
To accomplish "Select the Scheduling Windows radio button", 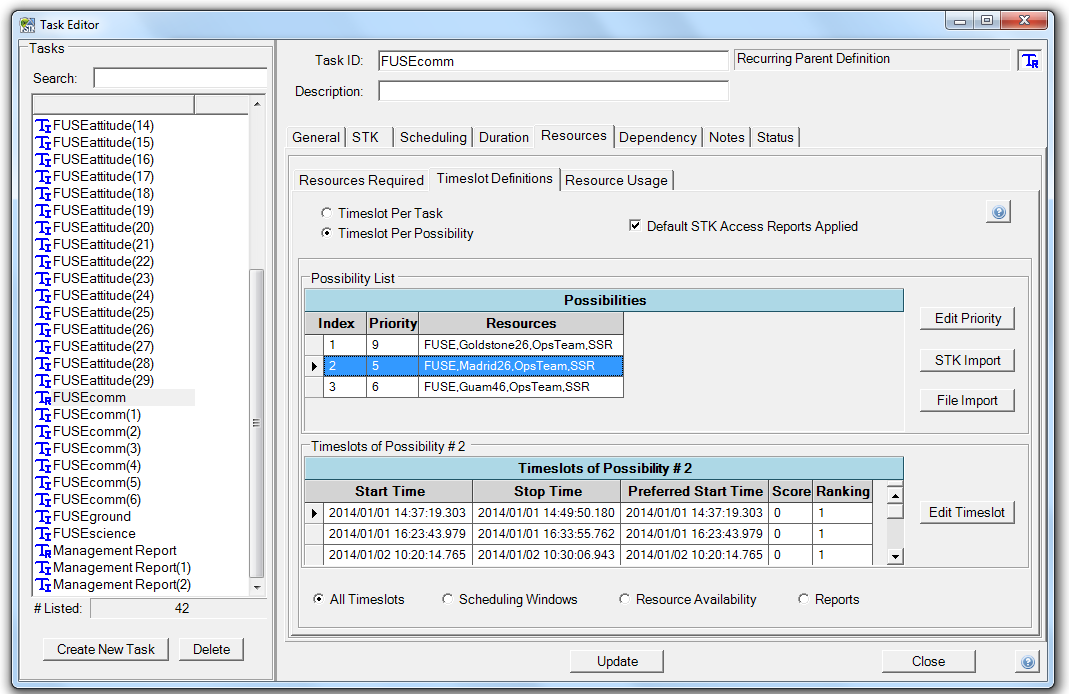I will tap(447, 600).
